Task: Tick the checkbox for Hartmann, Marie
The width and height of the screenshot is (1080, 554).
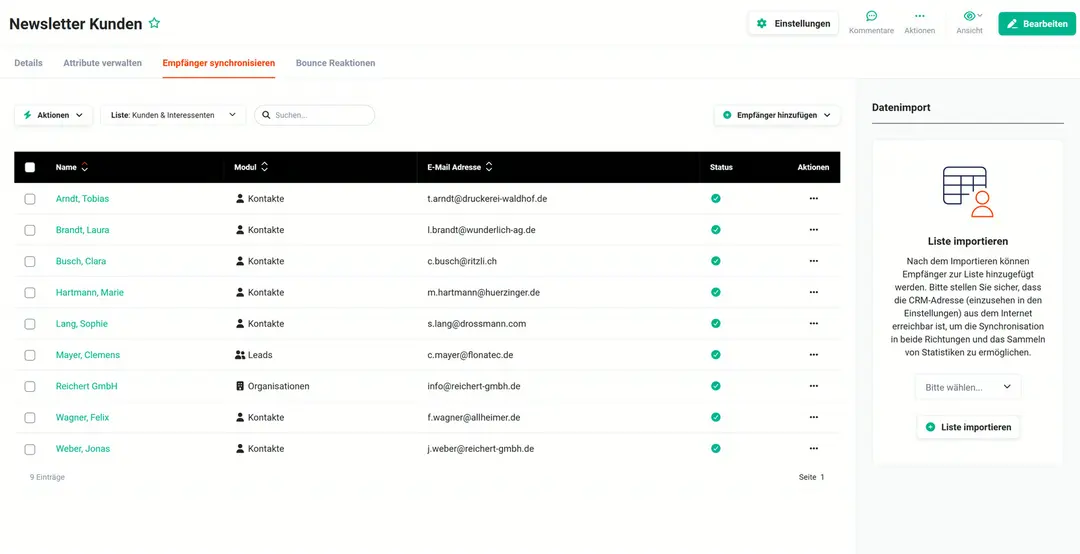Action: (x=30, y=292)
